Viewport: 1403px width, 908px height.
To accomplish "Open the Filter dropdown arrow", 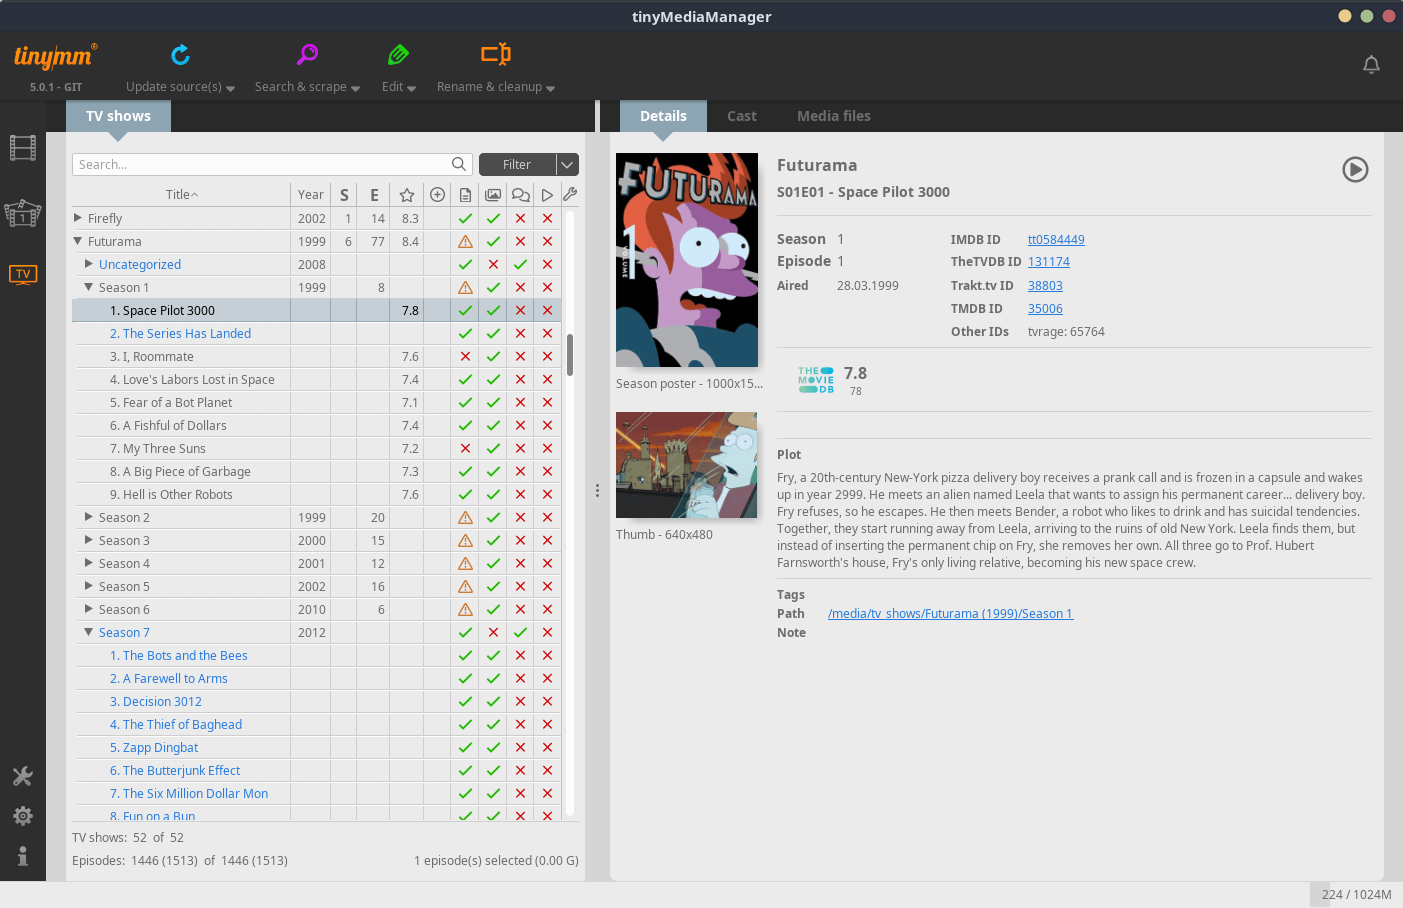I will tap(567, 165).
